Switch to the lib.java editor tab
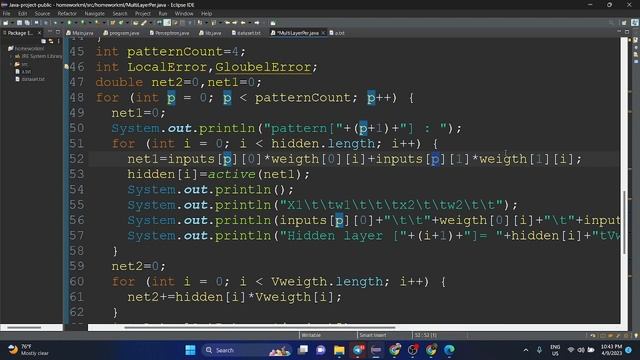The width and height of the screenshot is (640, 360). pyautogui.click(x=210, y=33)
